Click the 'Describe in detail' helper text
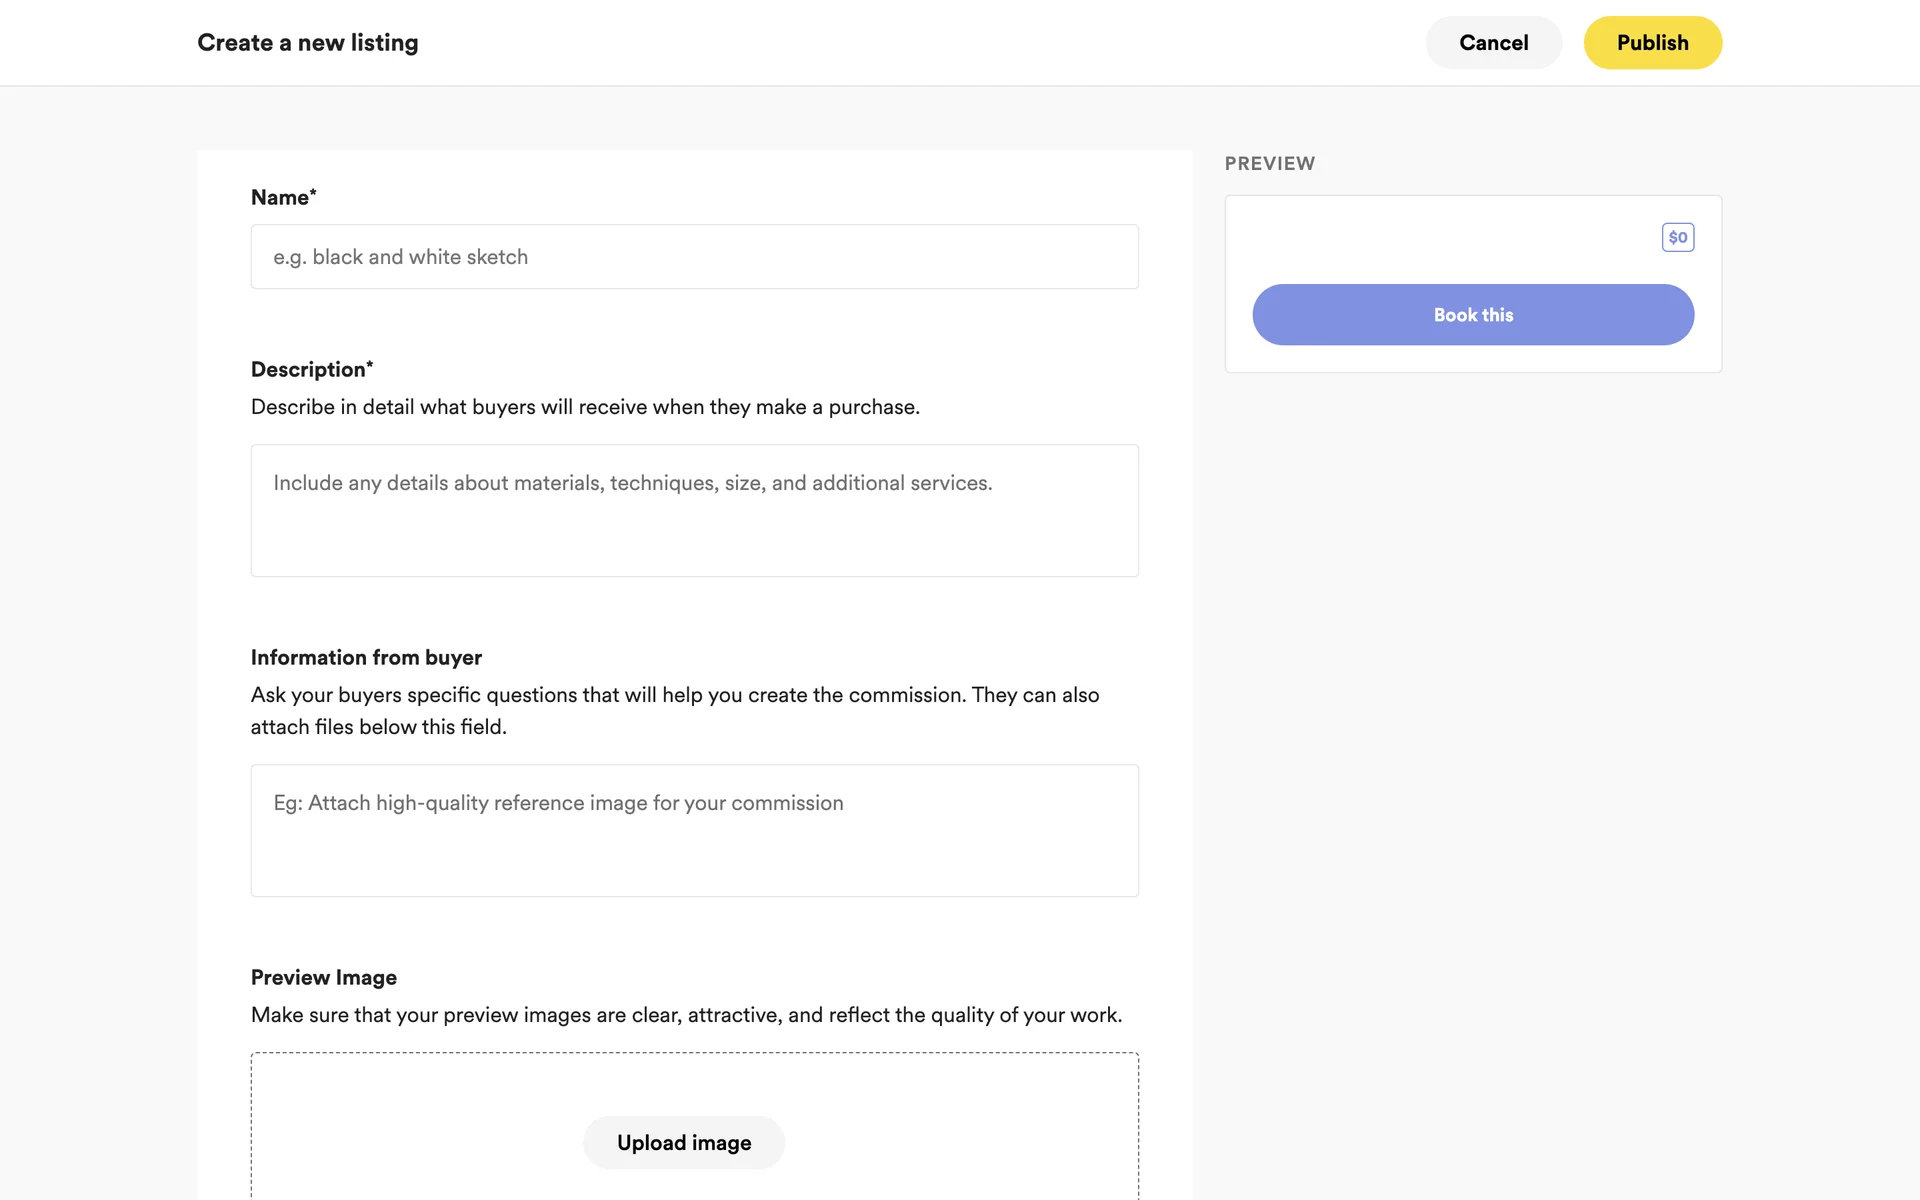Viewport: 1920px width, 1200px height. 585,407
